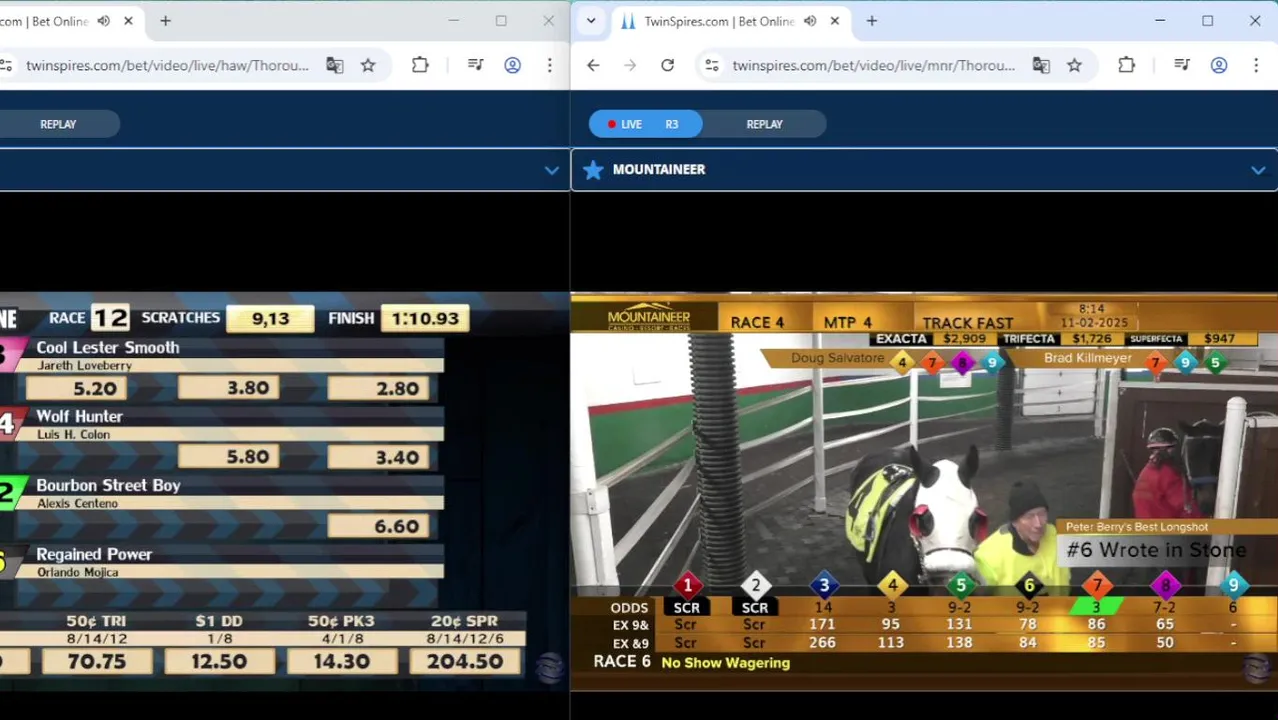The height and width of the screenshot is (720, 1278).
Task: Click the Hawthorne race 12 results video
Action: 284,490
